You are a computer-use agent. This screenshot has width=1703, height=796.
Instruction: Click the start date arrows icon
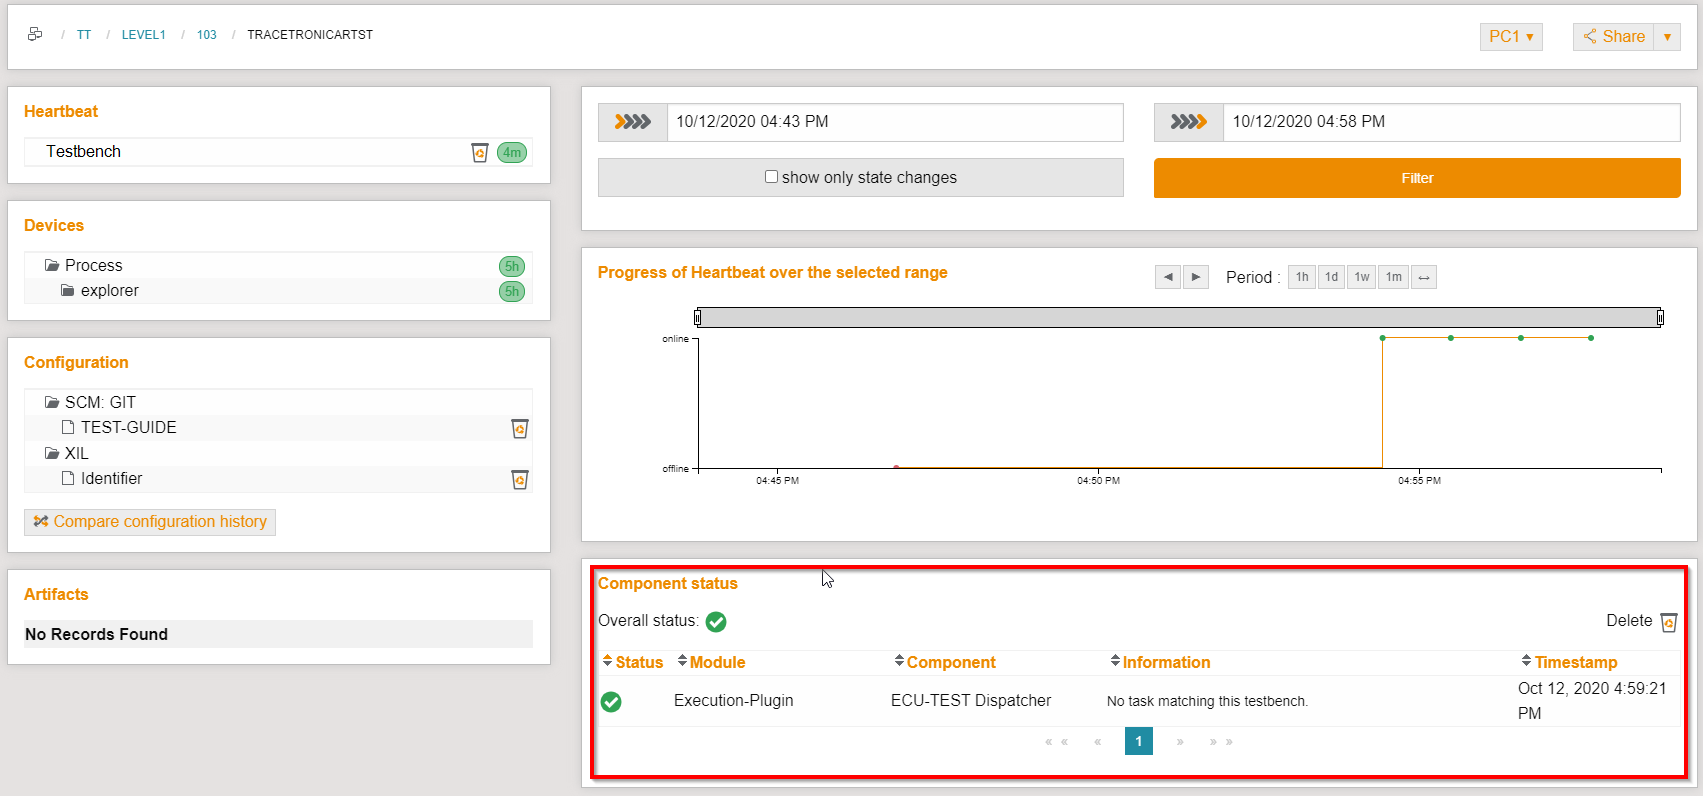click(x=632, y=122)
